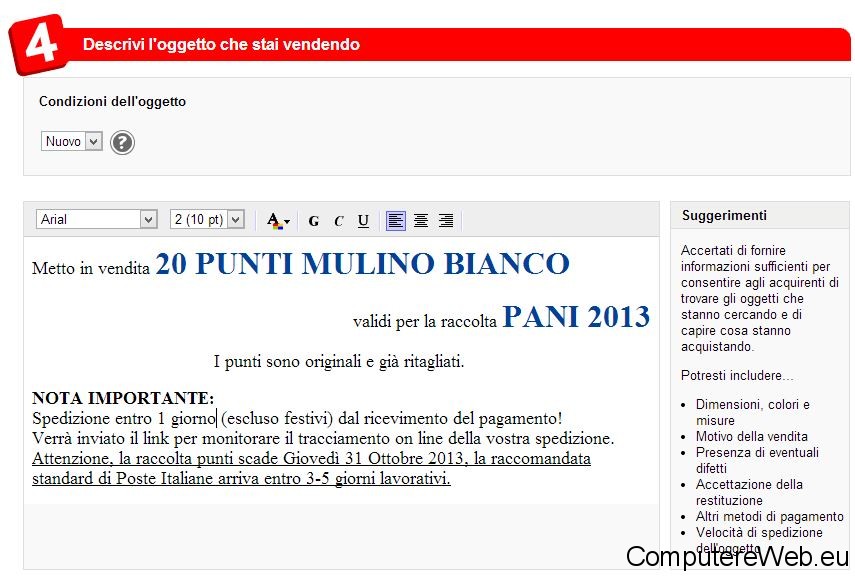Screen dimensions: 855x576
Task: Open the Arial font family dropdown
Action: [97, 219]
